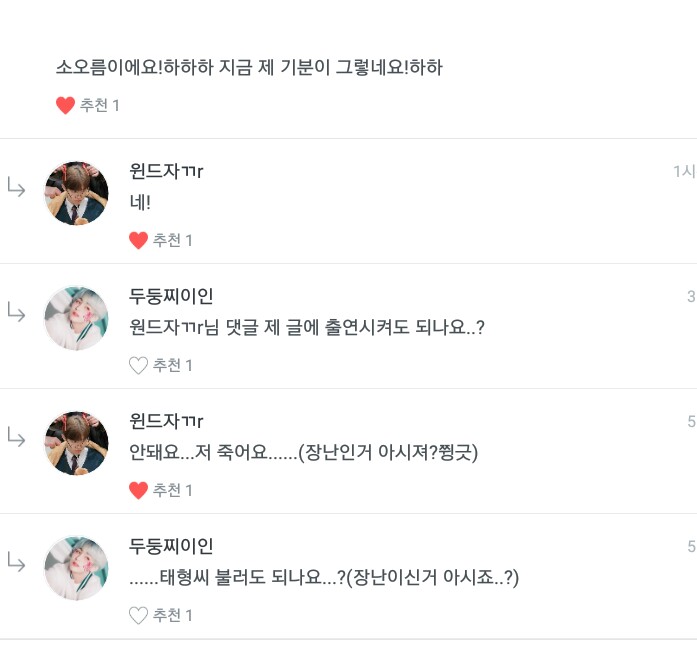Open 원드자ㄲr's avatar on the 네! reply

point(76,193)
